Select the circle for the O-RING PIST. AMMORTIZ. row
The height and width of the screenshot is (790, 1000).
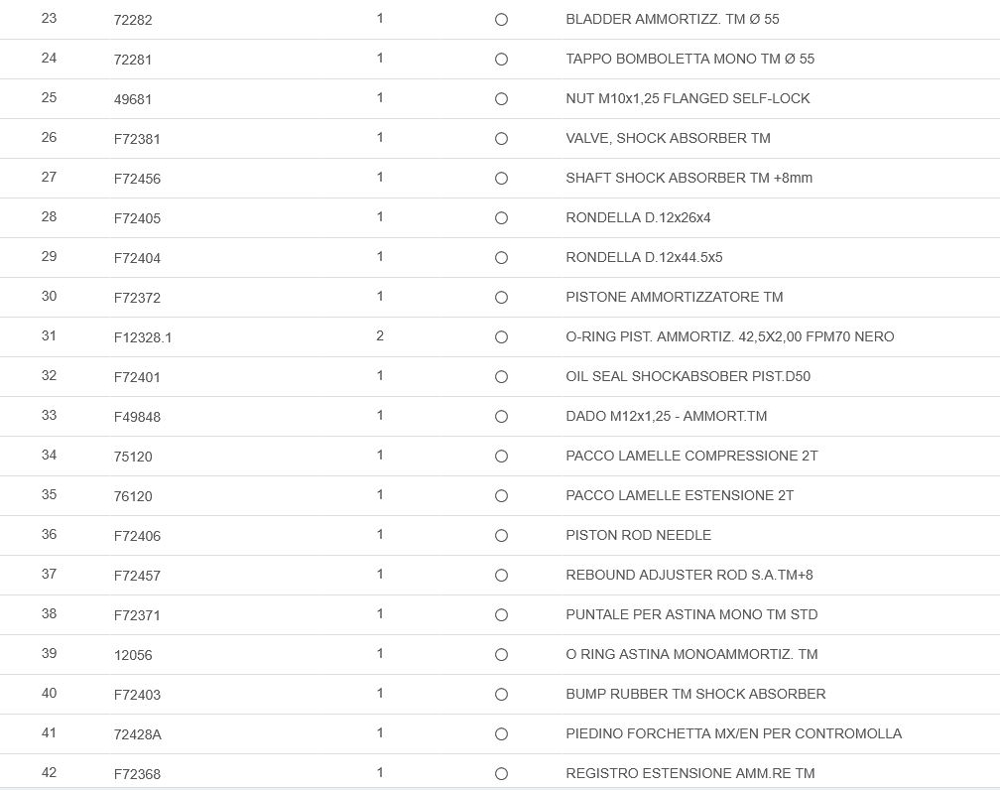(x=501, y=337)
